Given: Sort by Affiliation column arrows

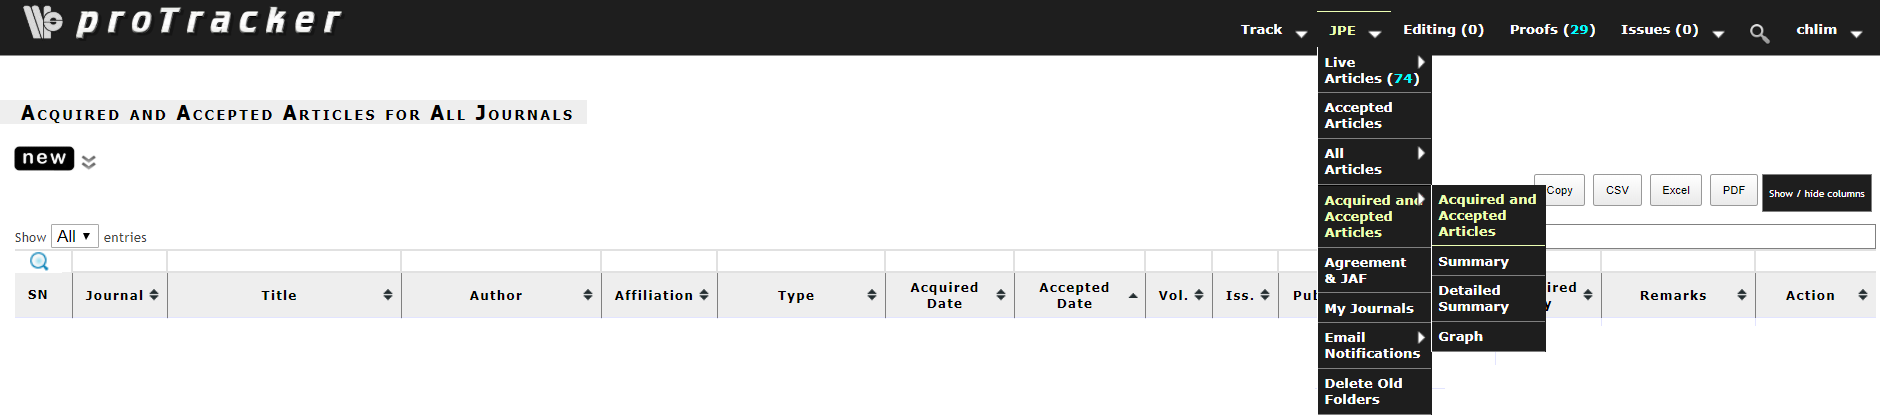Looking at the screenshot, I should [704, 295].
